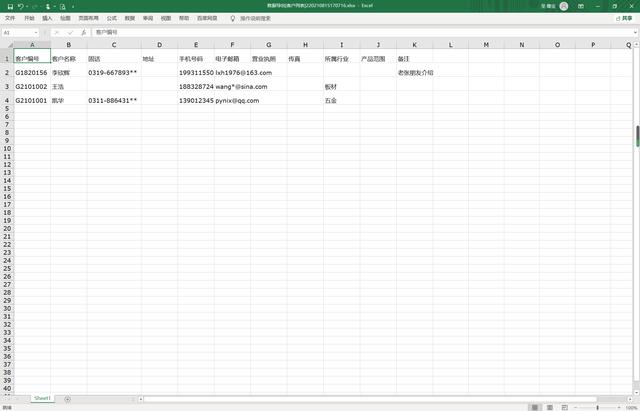Viewport: 640px width, 411px height.
Task: Select column F header
Action: (232, 45)
